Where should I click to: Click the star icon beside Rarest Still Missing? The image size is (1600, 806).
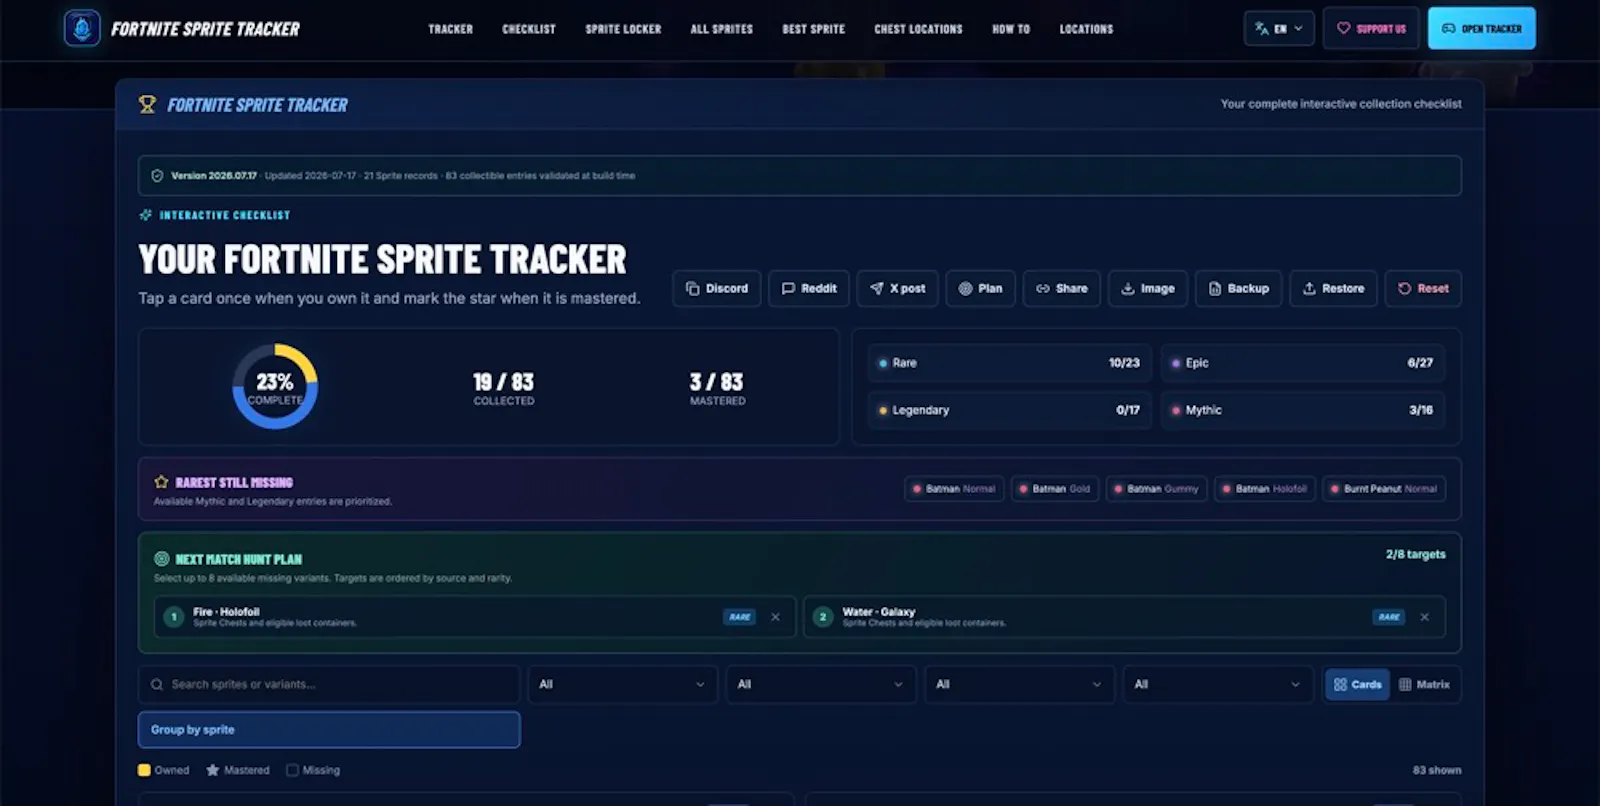pos(161,482)
